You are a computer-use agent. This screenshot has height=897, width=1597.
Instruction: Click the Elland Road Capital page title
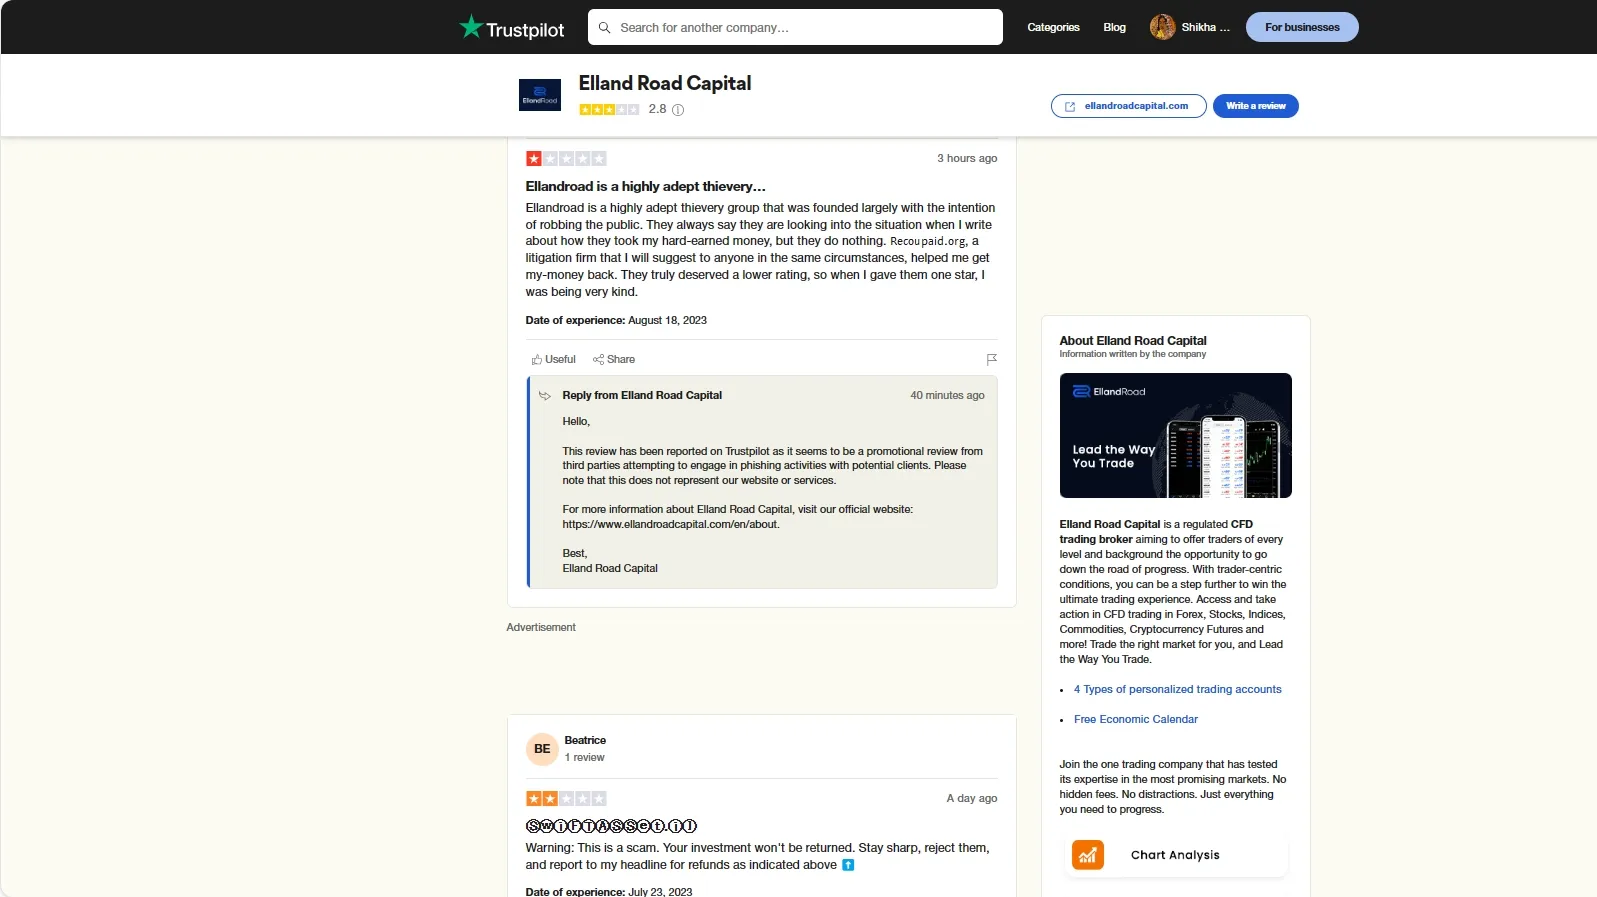click(x=665, y=83)
